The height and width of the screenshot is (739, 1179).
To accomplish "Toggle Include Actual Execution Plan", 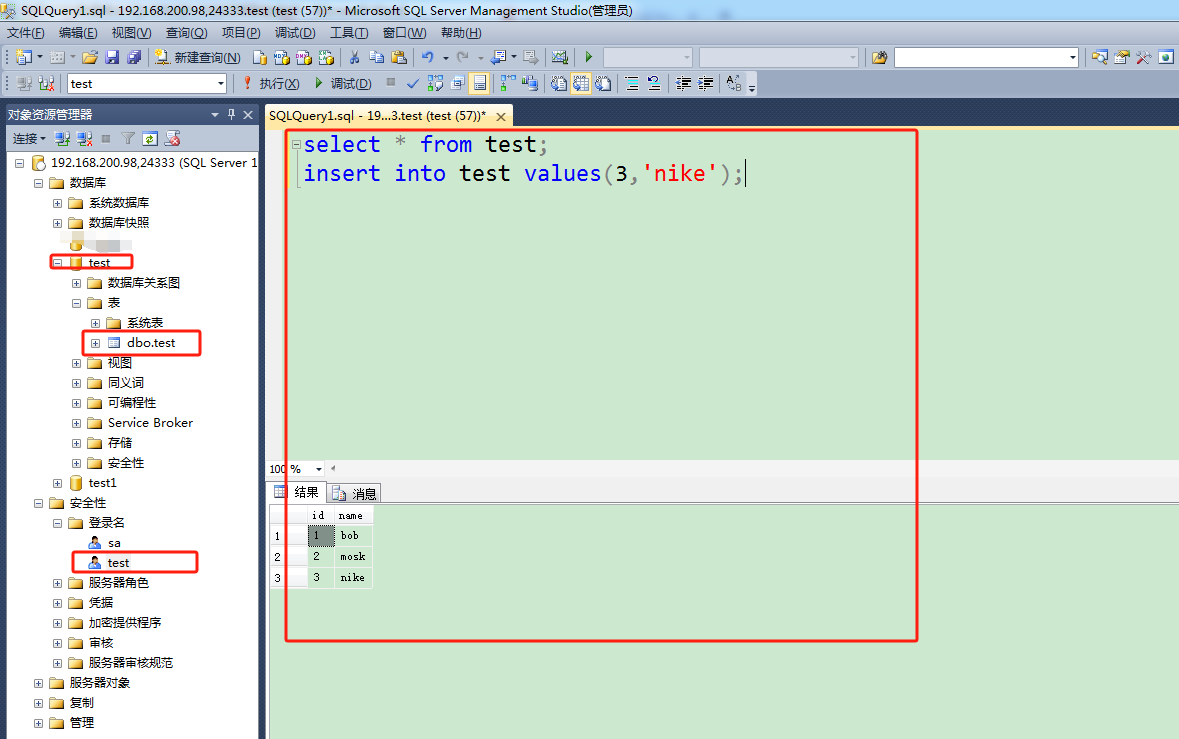I will [x=508, y=83].
